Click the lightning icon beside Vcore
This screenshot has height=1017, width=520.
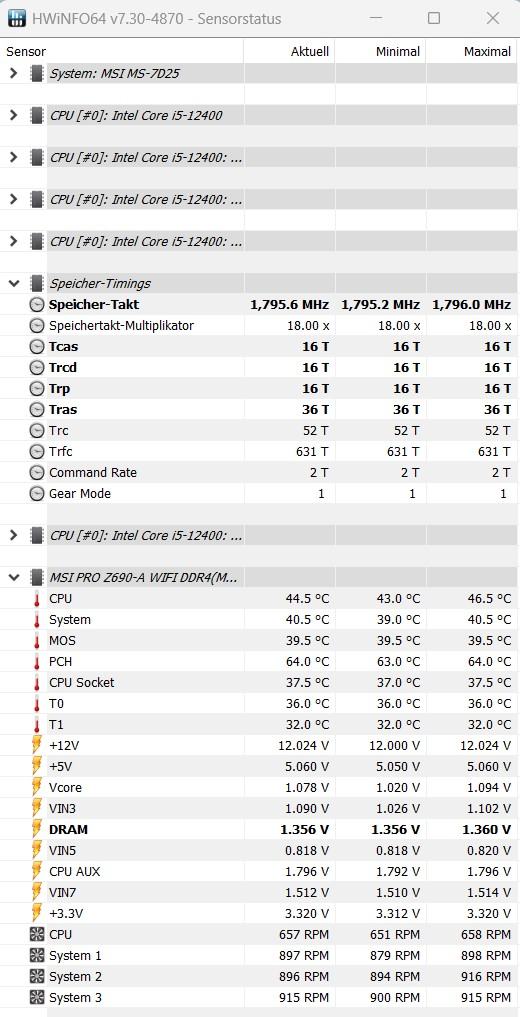point(37,787)
